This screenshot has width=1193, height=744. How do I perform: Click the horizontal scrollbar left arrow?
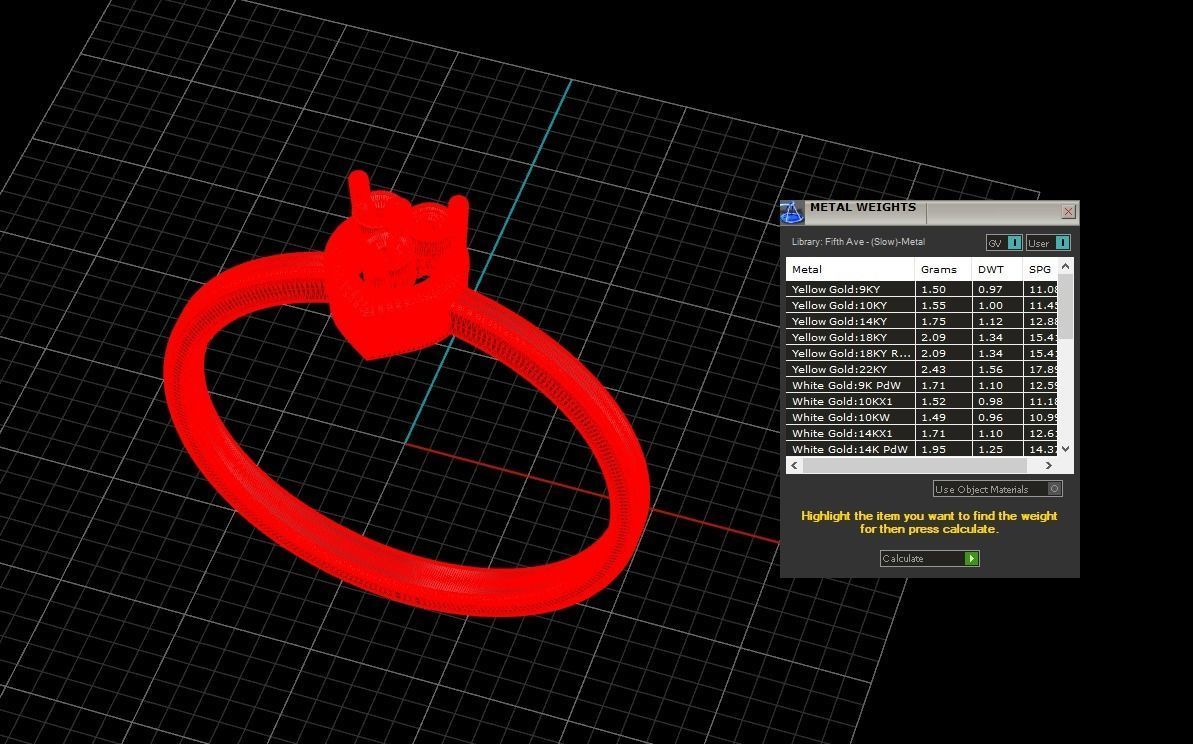point(794,465)
